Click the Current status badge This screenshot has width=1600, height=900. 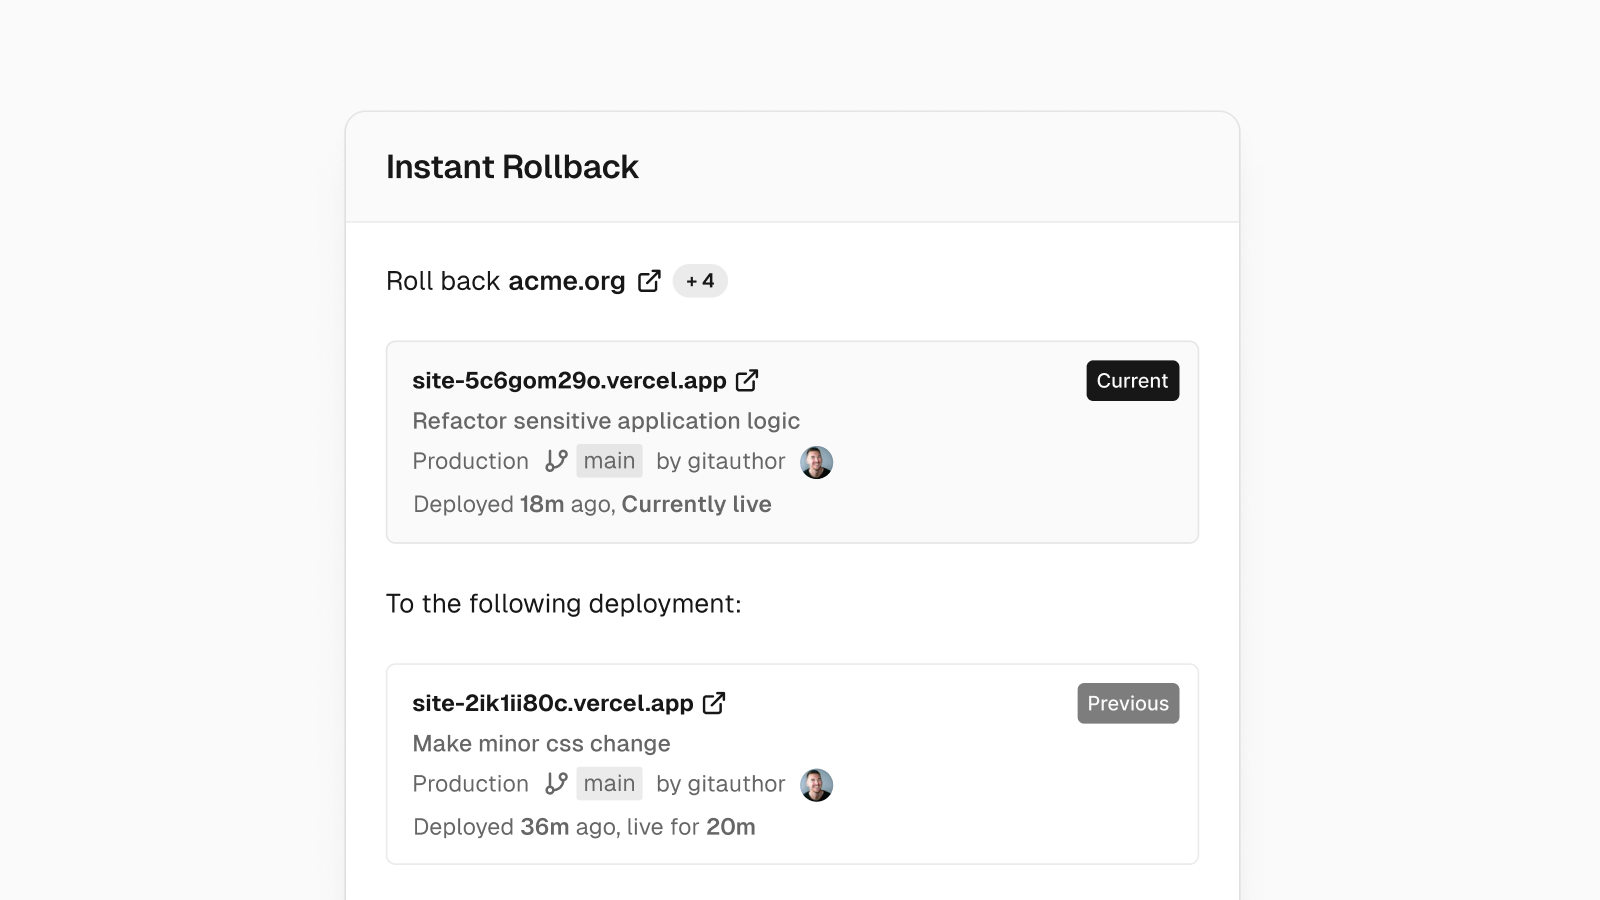(1132, 380)
